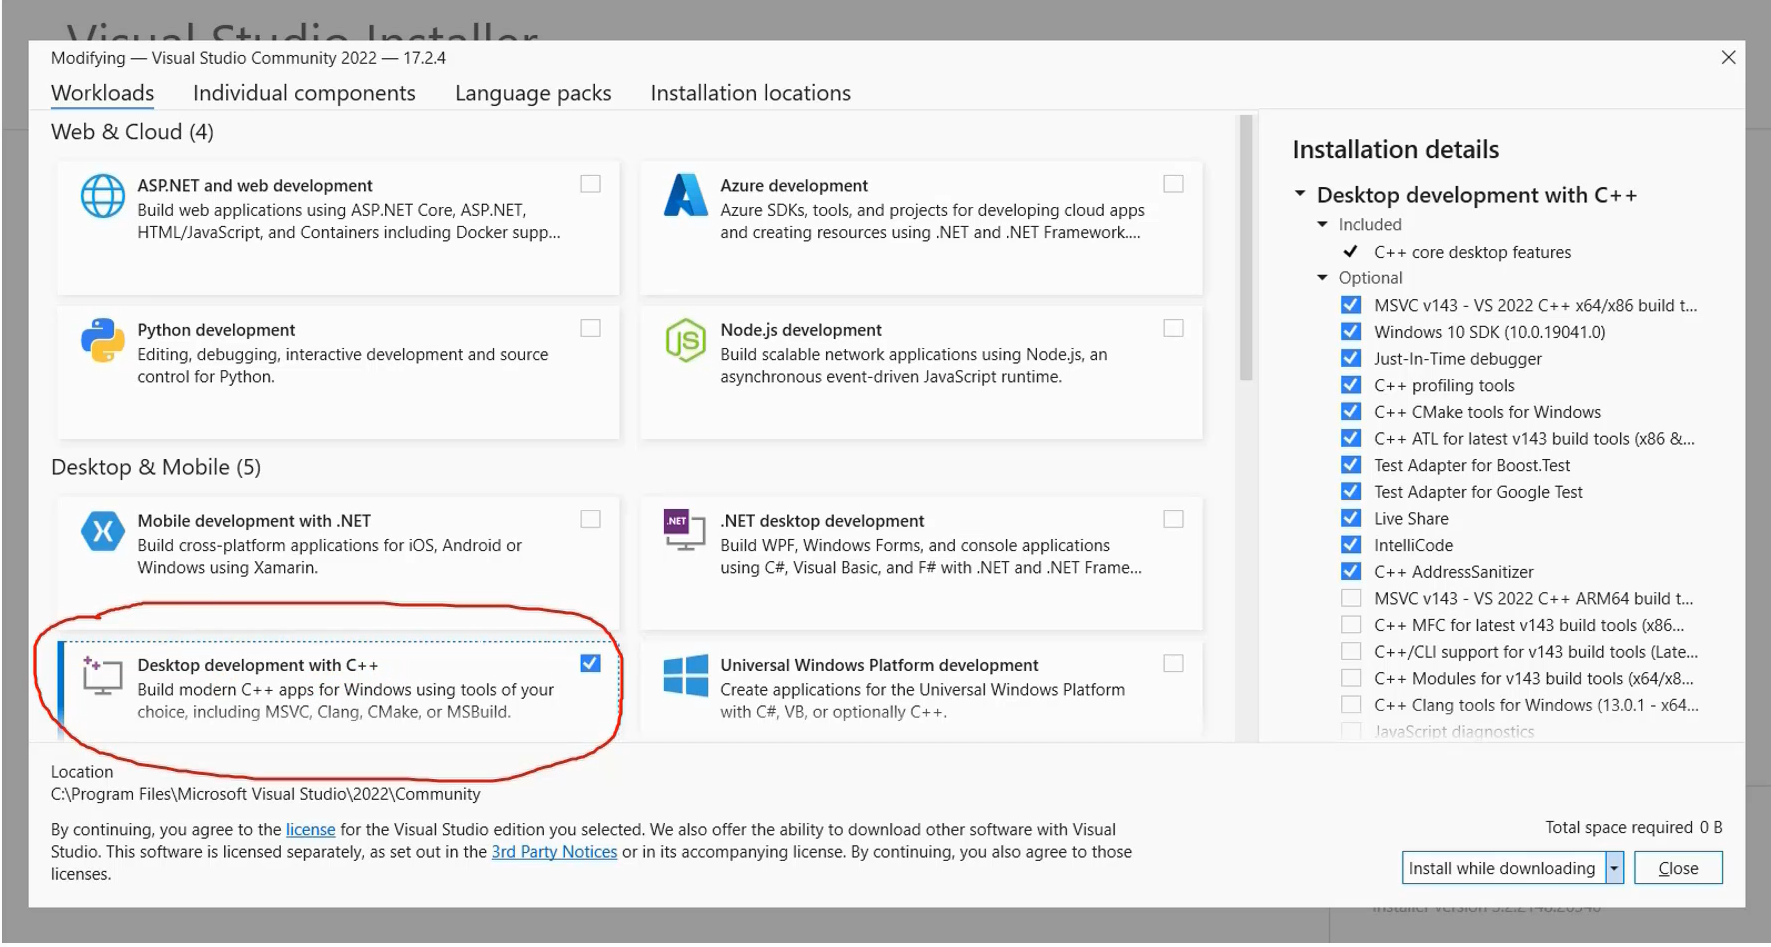Click the Universal Windows Platform logo icon
This screenshot has width=1771, height=947.
tap(686, 676)
